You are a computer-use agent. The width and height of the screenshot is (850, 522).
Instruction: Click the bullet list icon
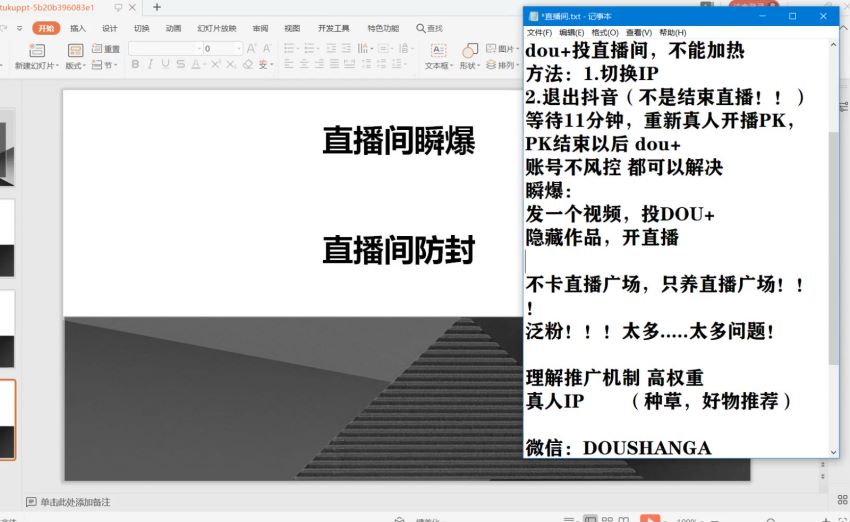(289, 48)
